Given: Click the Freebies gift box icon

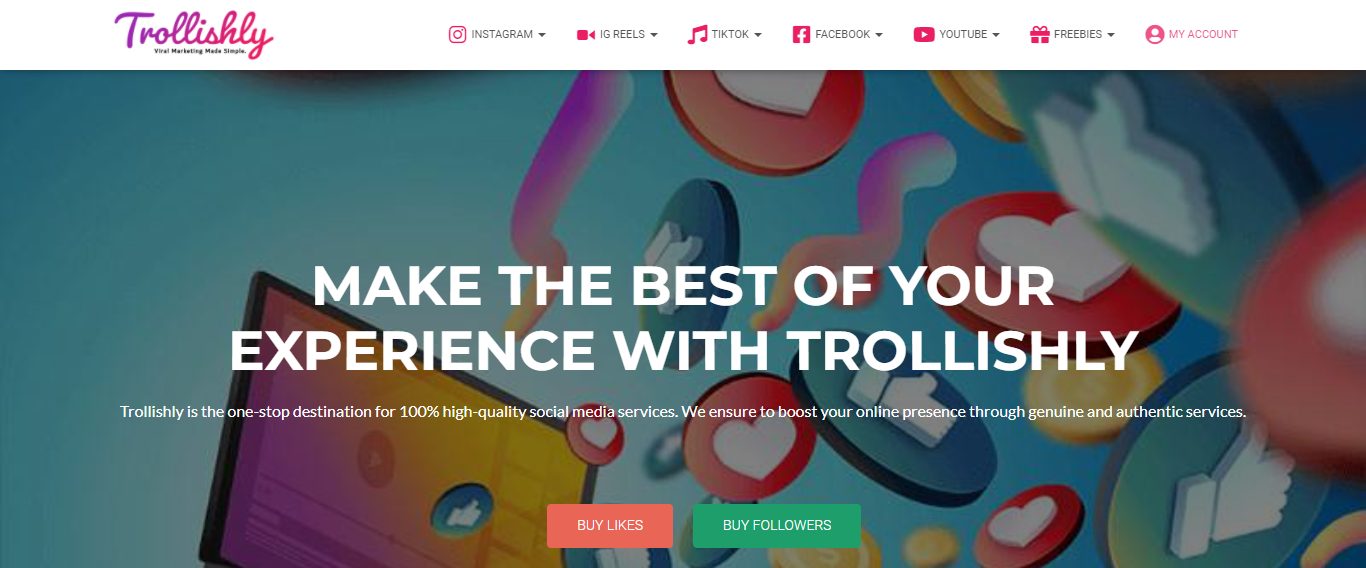Looking at the screenshot, I should click(1039, 34).
